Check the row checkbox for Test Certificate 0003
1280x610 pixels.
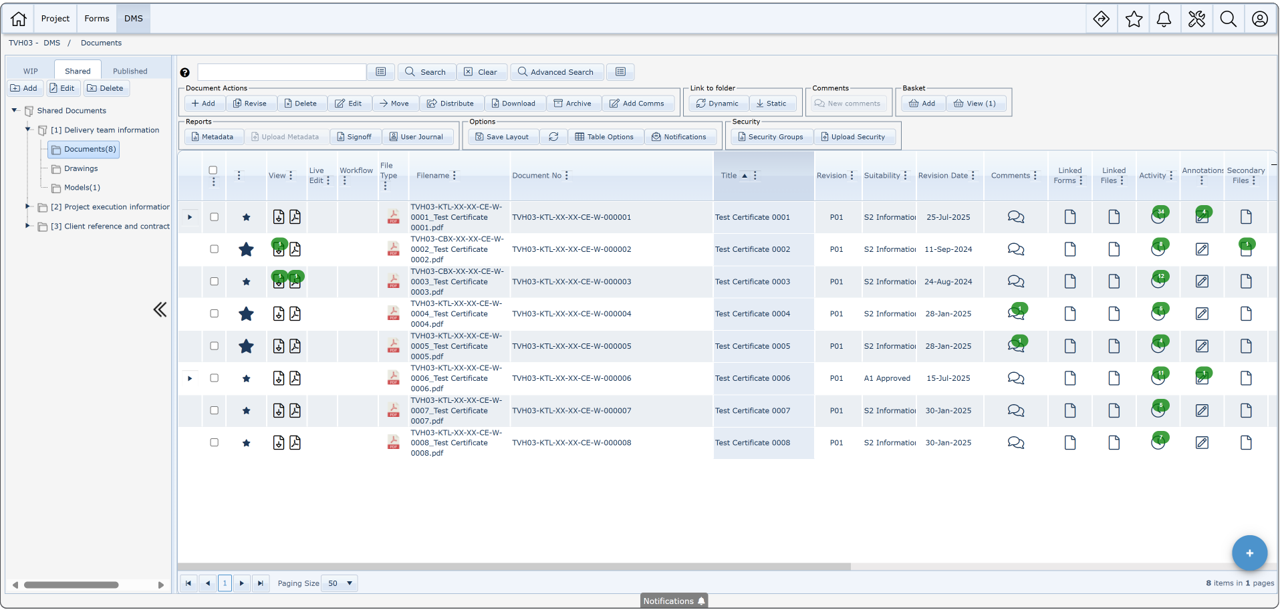tap(214, 281)
